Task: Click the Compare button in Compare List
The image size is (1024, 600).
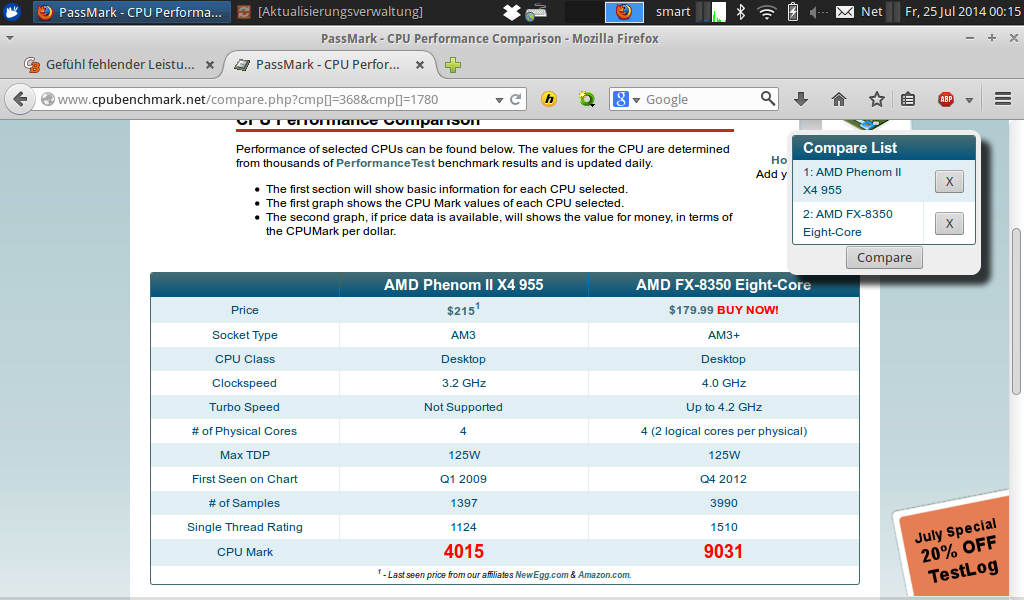Action: click(884, 257)
